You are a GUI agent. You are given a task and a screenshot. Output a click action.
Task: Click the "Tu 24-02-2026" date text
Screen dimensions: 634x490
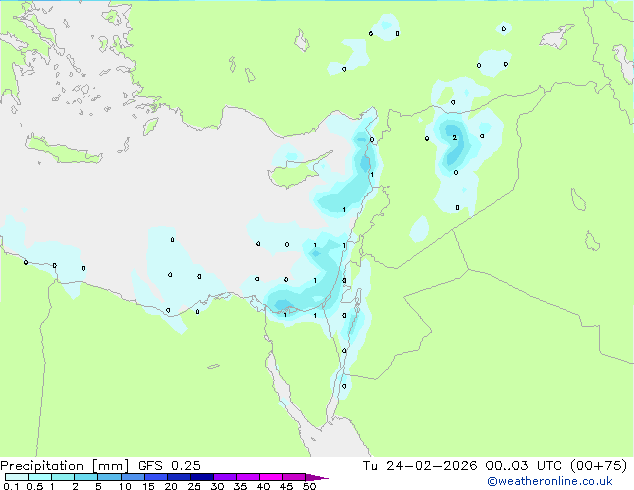point(420,466)
